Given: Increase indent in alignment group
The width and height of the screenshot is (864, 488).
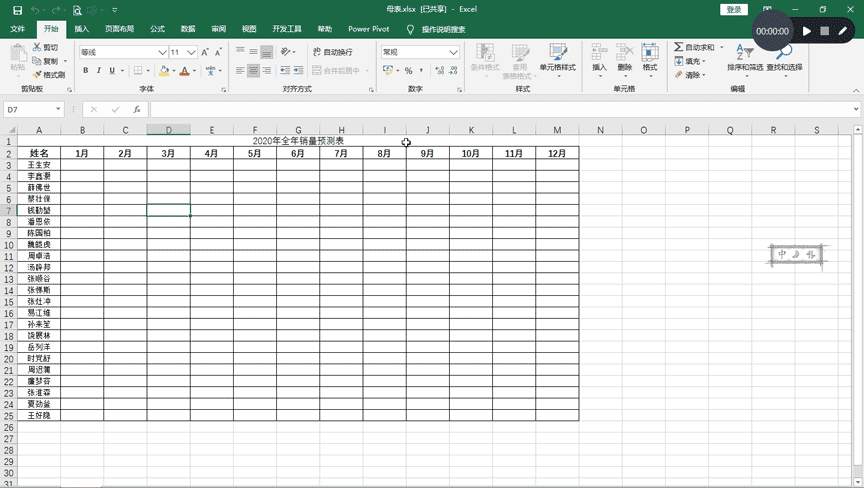Looking at the screenshot, I should point(298,70).
